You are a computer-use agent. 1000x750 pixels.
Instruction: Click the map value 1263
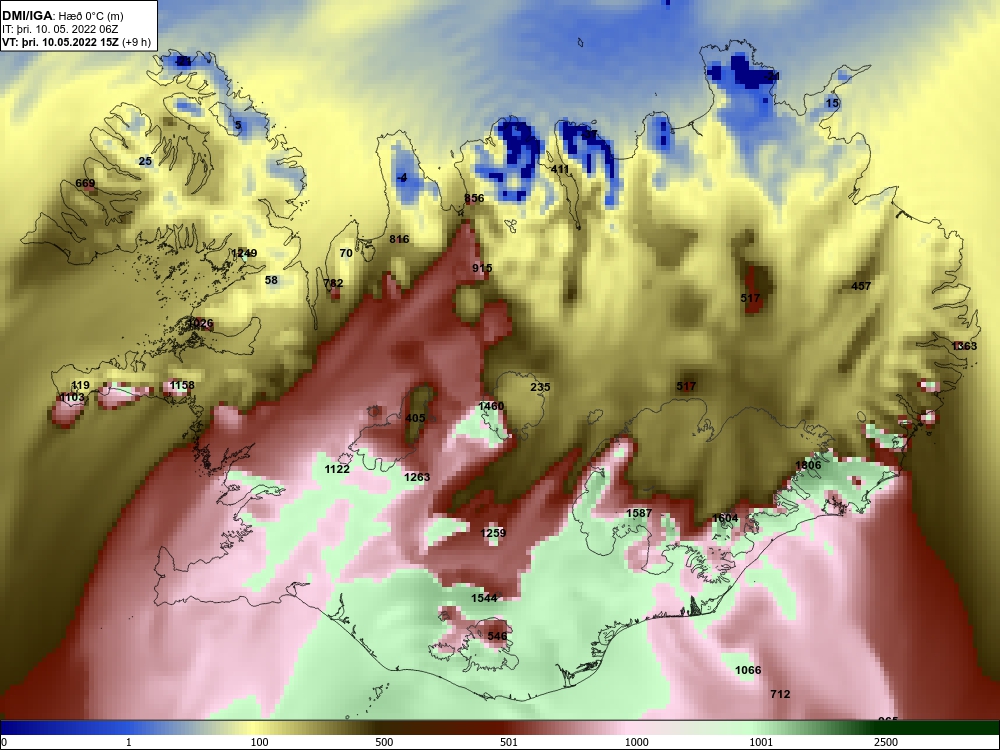point(417,477)
